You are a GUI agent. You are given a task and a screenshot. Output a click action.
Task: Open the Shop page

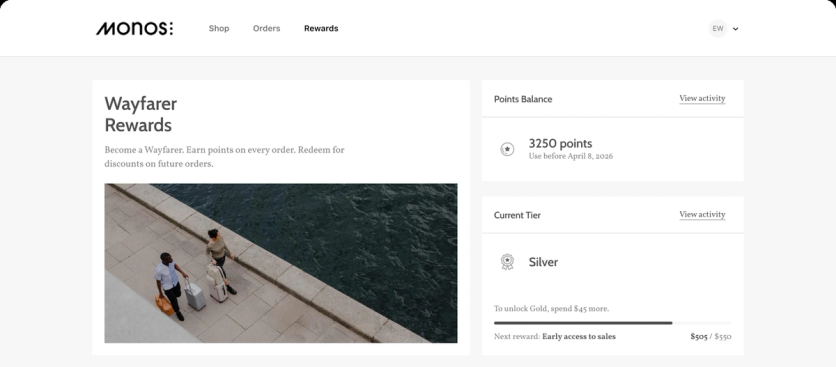coord(219,28)
